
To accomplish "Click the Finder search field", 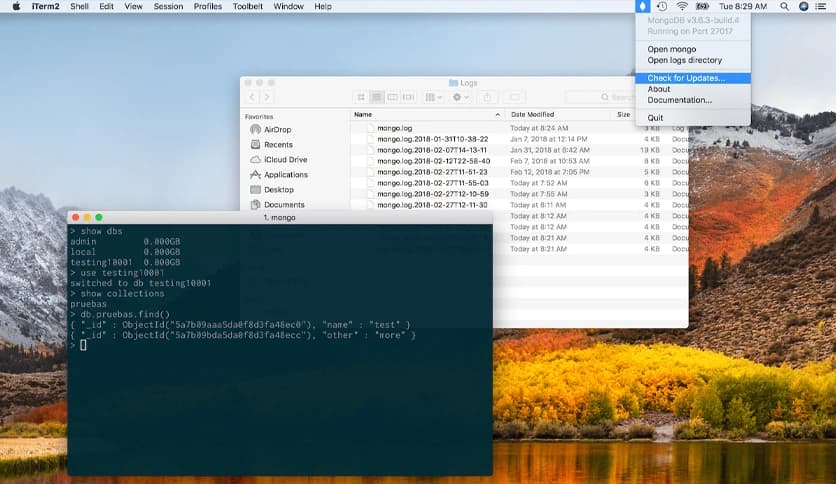I will click(x=600, y=97).
